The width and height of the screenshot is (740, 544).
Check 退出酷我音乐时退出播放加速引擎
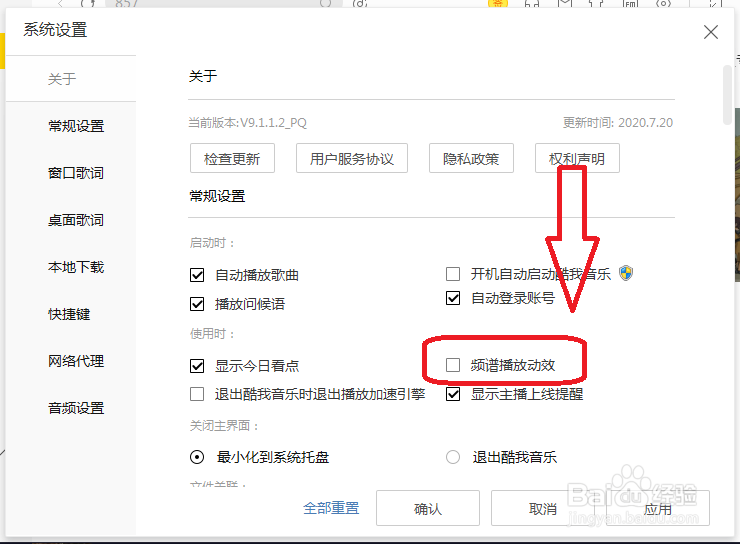pos(197,394)
